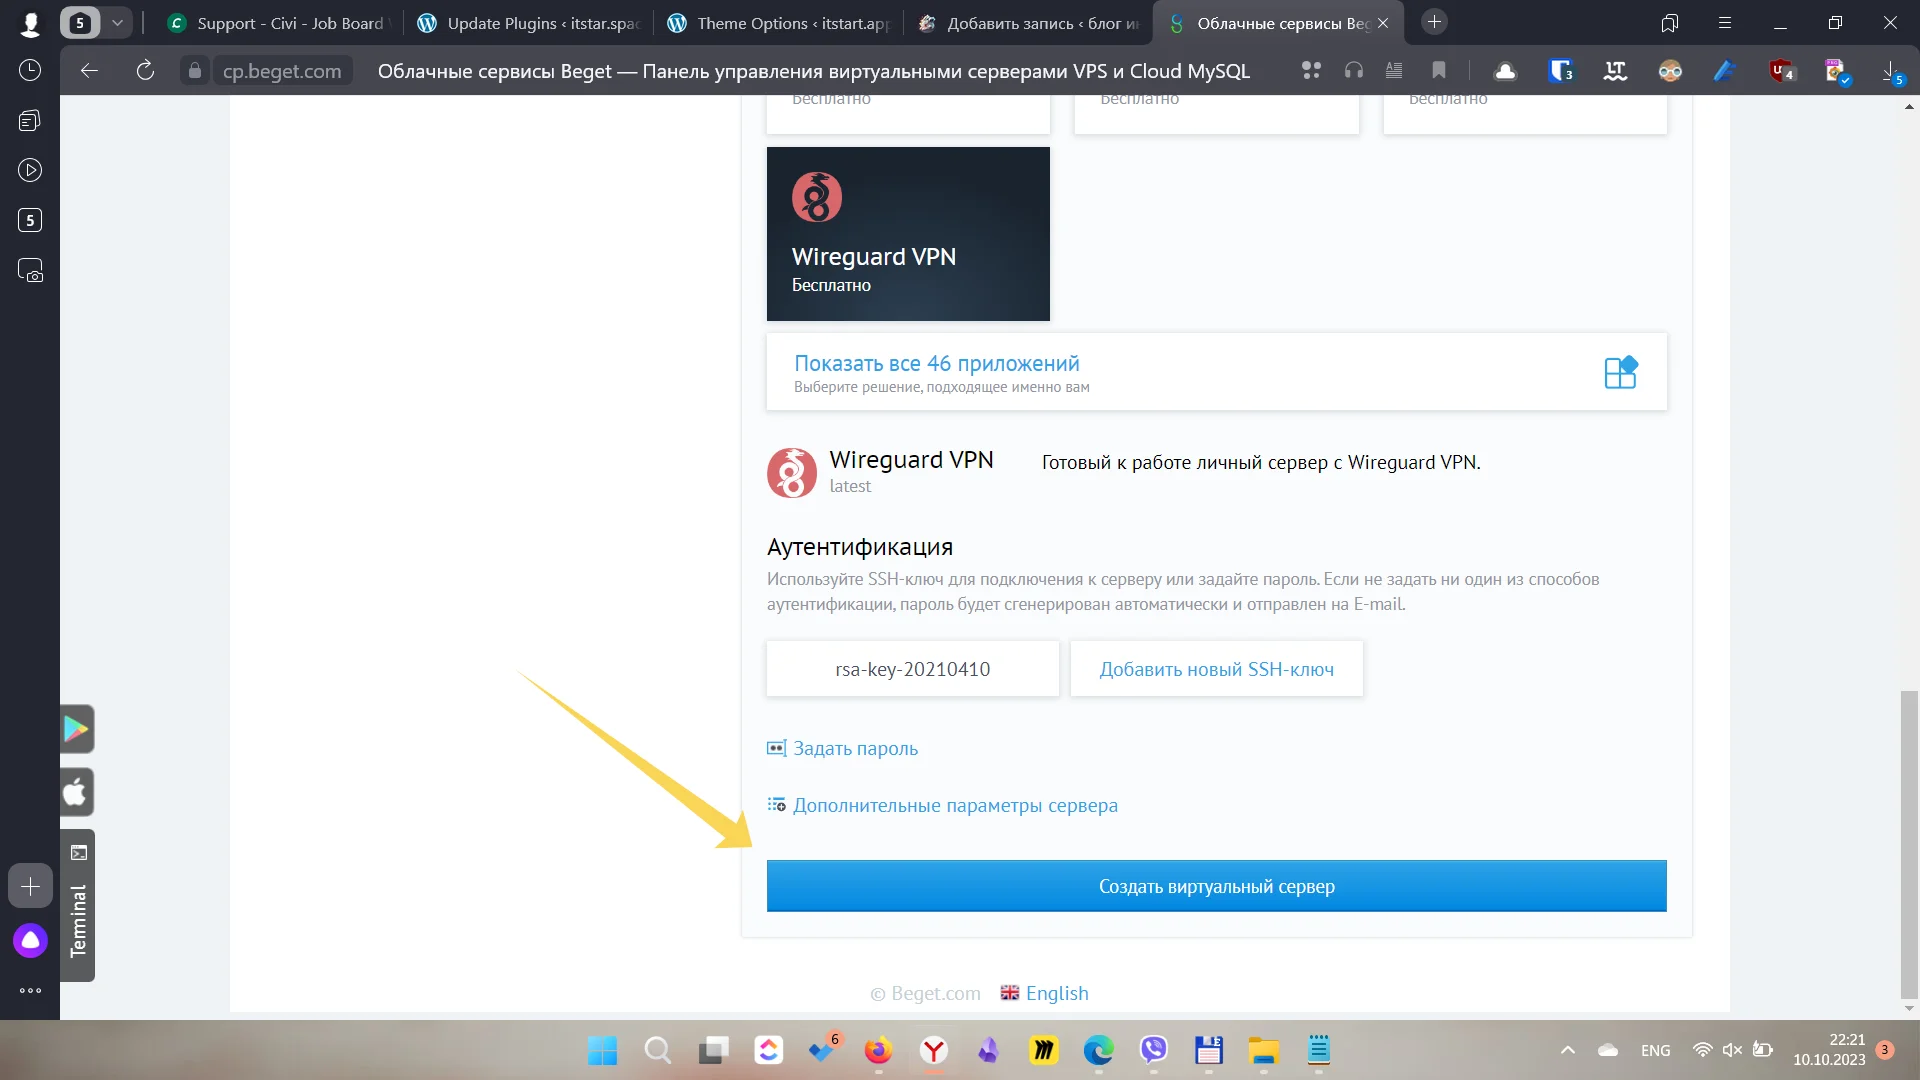1920x1080 pixels.
Task: Switch to Добавить запись tab
Action: 1028,23
